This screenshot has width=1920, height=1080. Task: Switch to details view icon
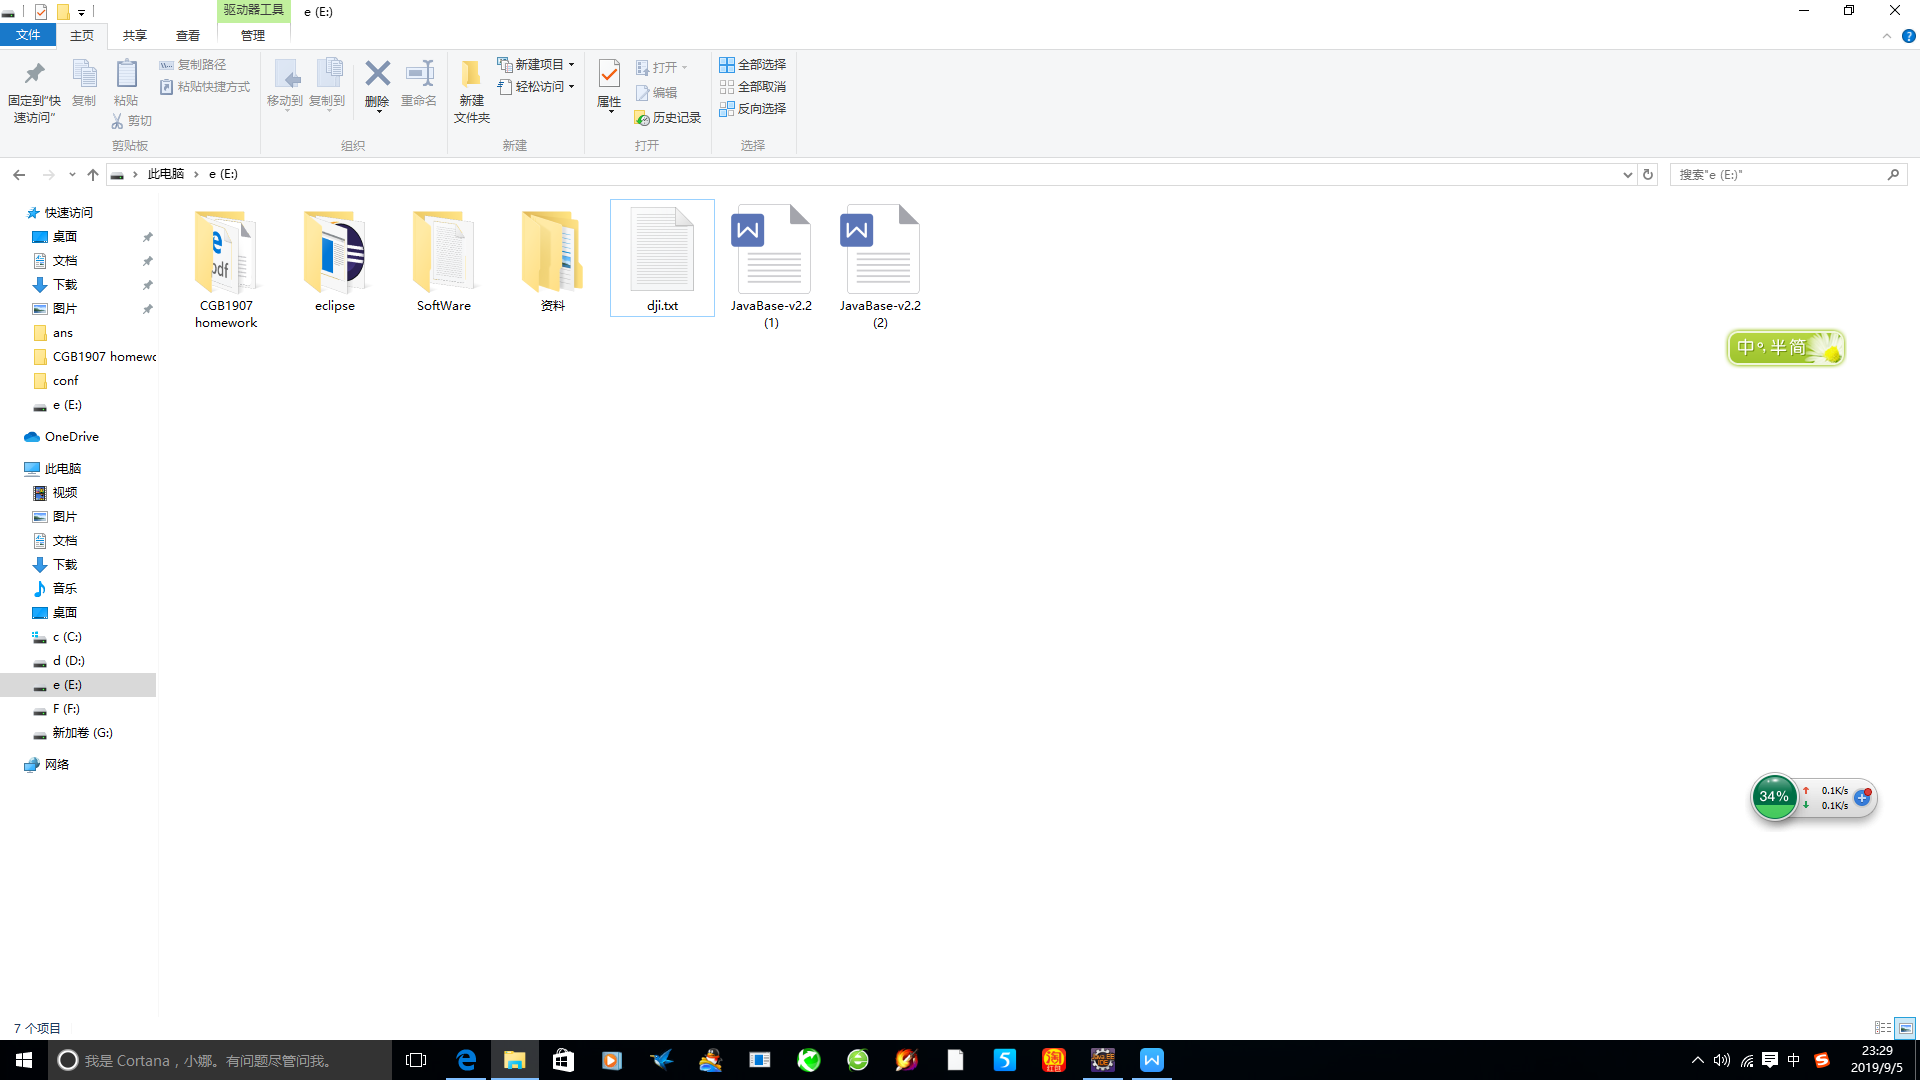[1882, 1028]
